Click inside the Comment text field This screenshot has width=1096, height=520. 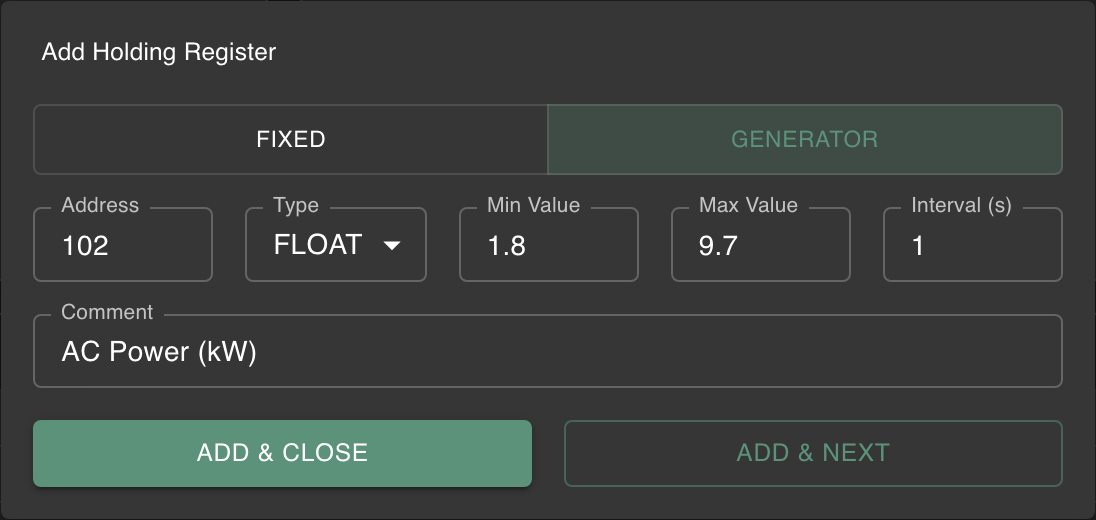547,352
